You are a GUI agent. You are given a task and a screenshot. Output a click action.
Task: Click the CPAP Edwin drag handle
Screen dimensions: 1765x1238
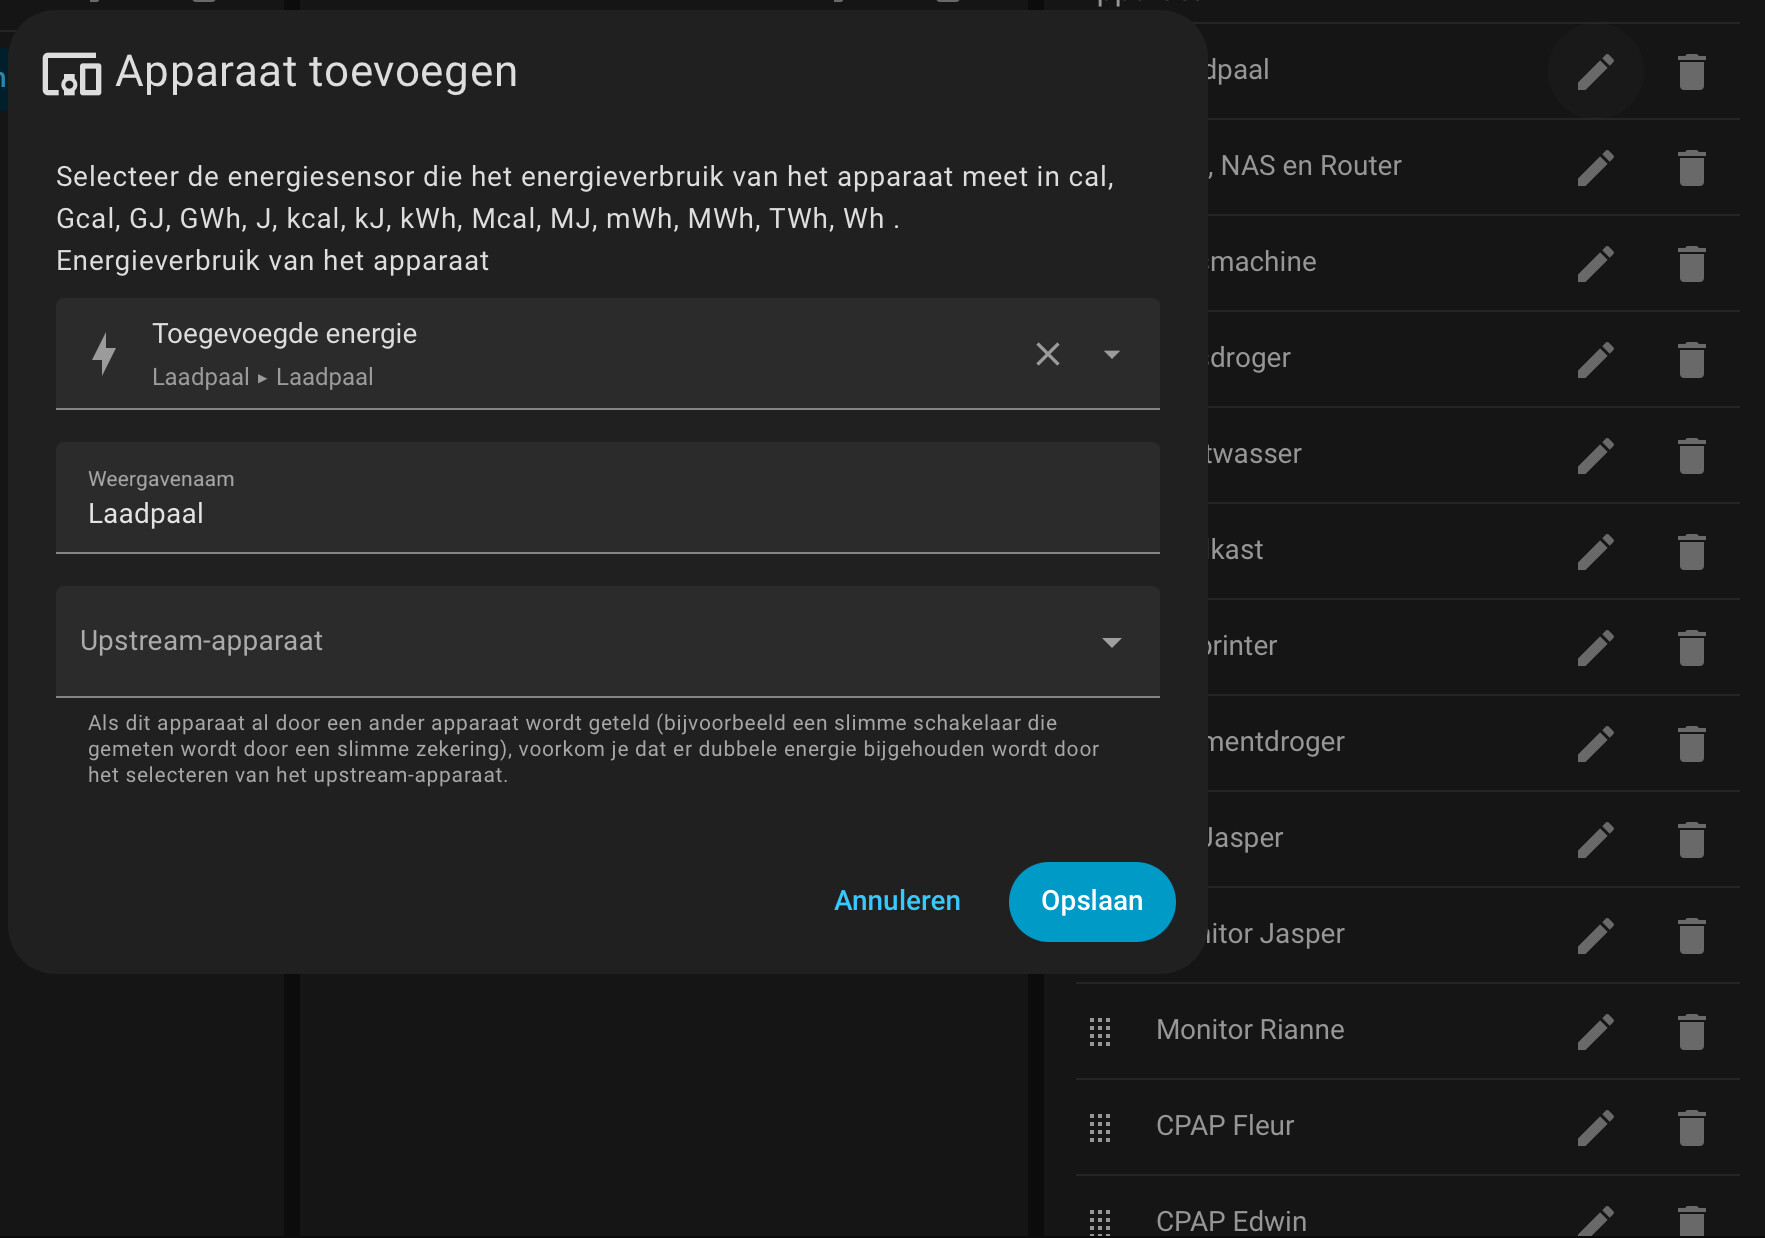tap(1100, 1221)
